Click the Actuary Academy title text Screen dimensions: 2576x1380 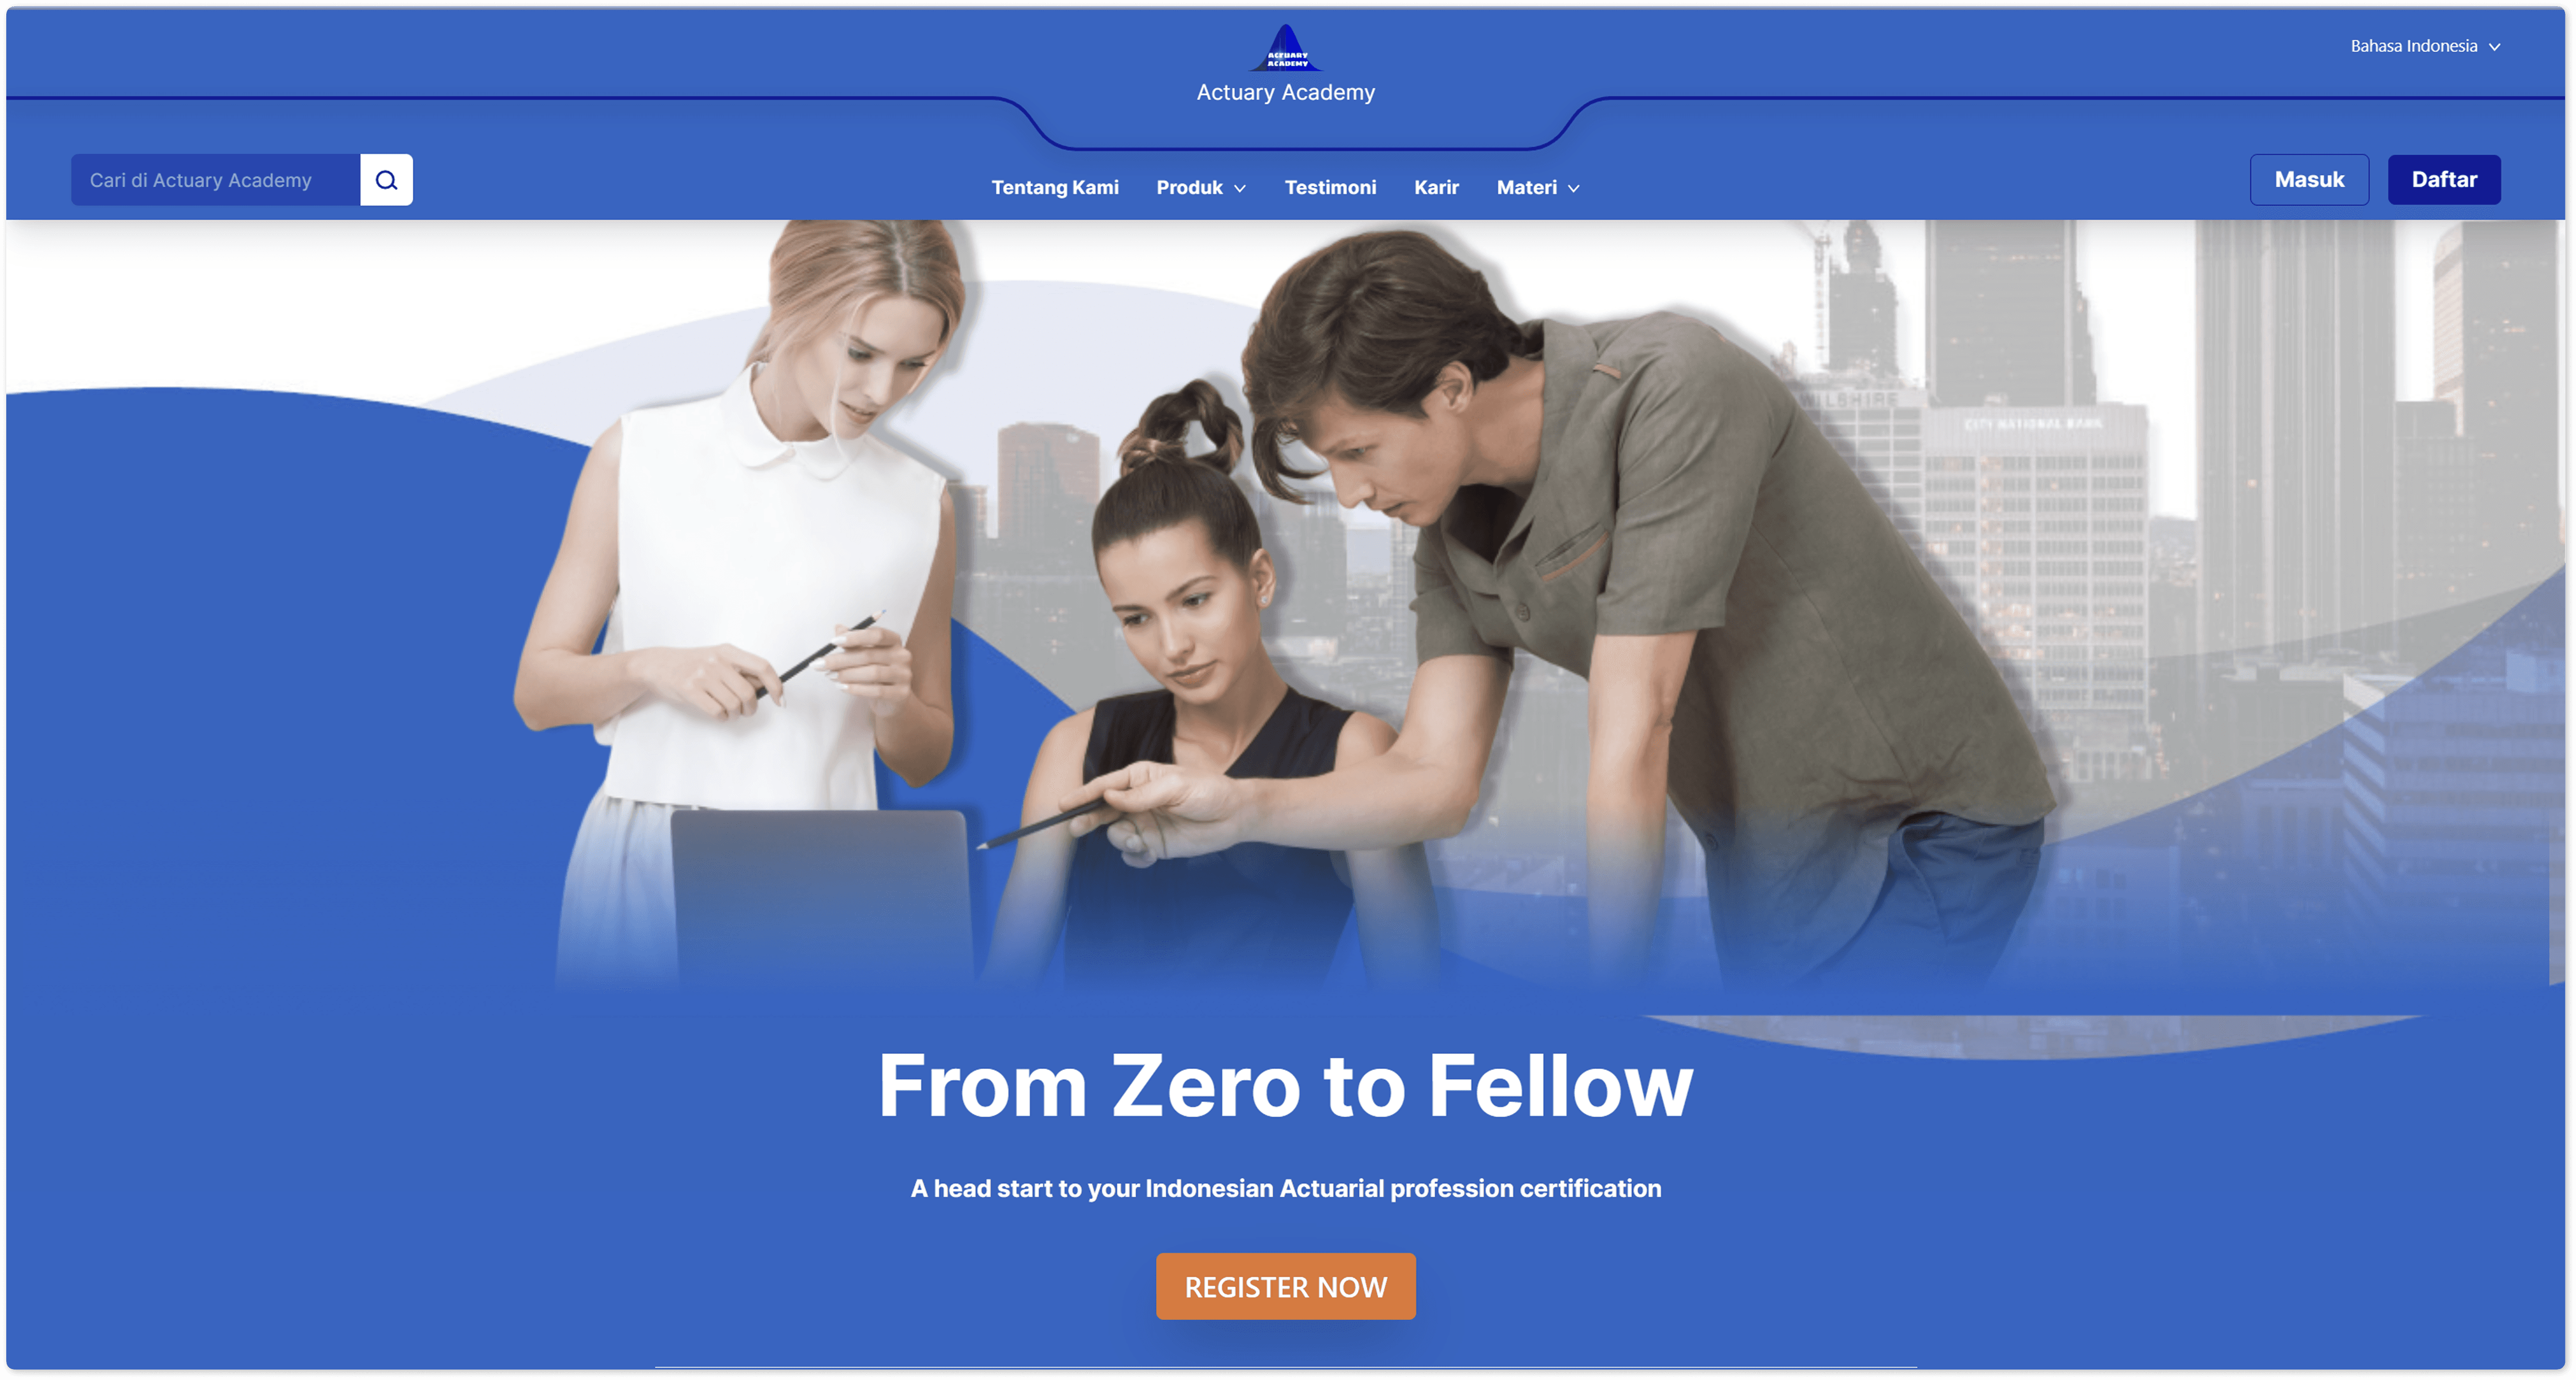[x=1286, y=92]
